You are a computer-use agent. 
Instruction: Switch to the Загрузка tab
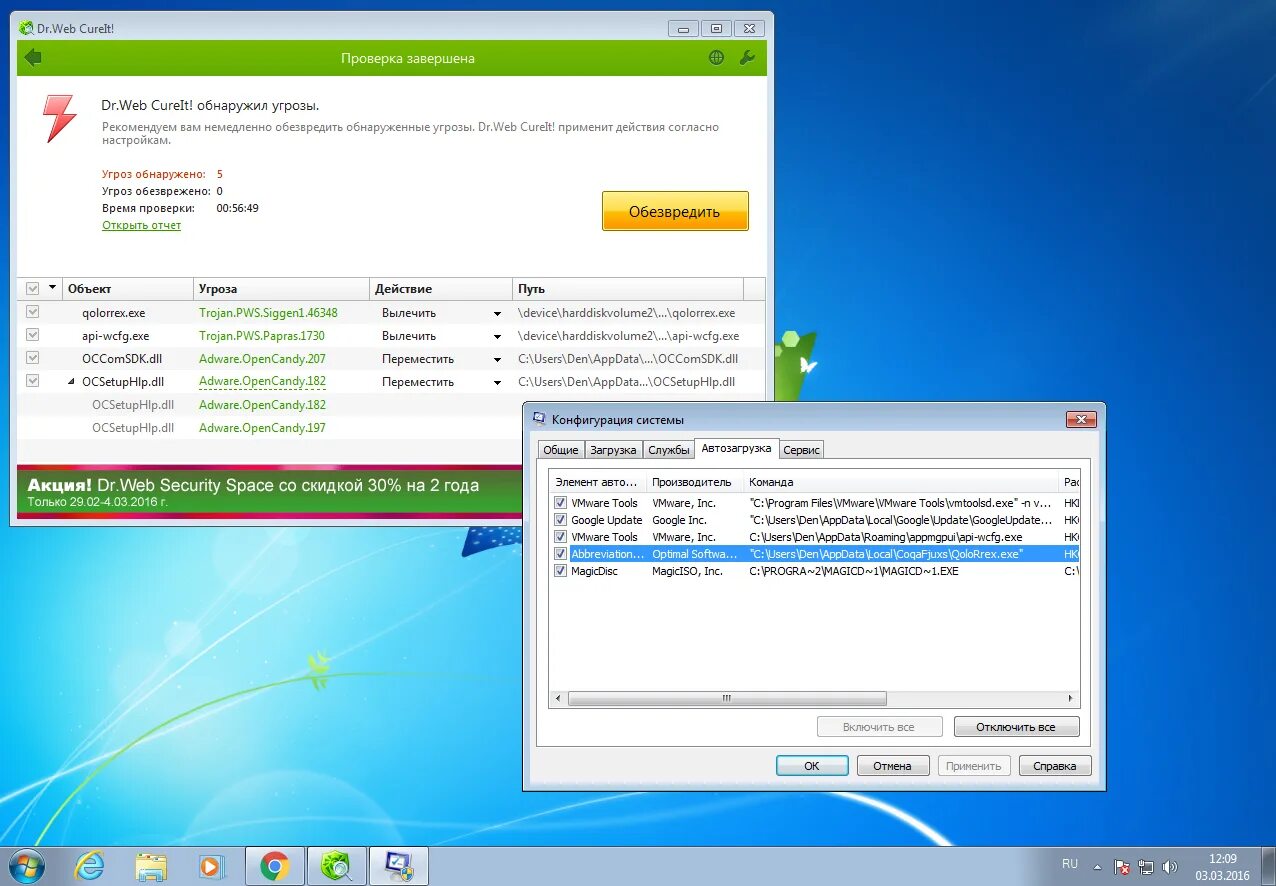[x=613, y=450]
